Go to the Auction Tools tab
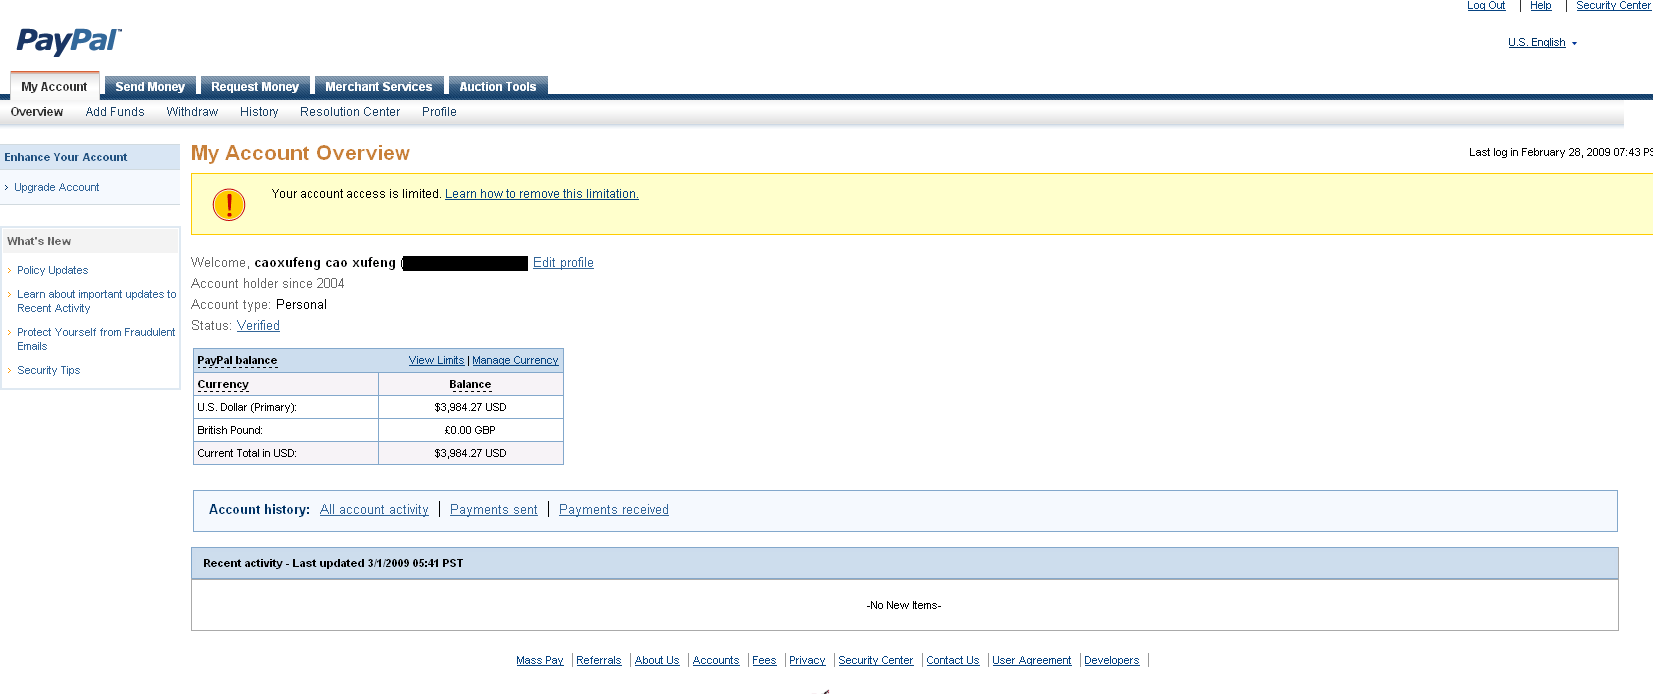Image resolution: width=1653 pixels, height=694 pixels. (x=497, y=87)
